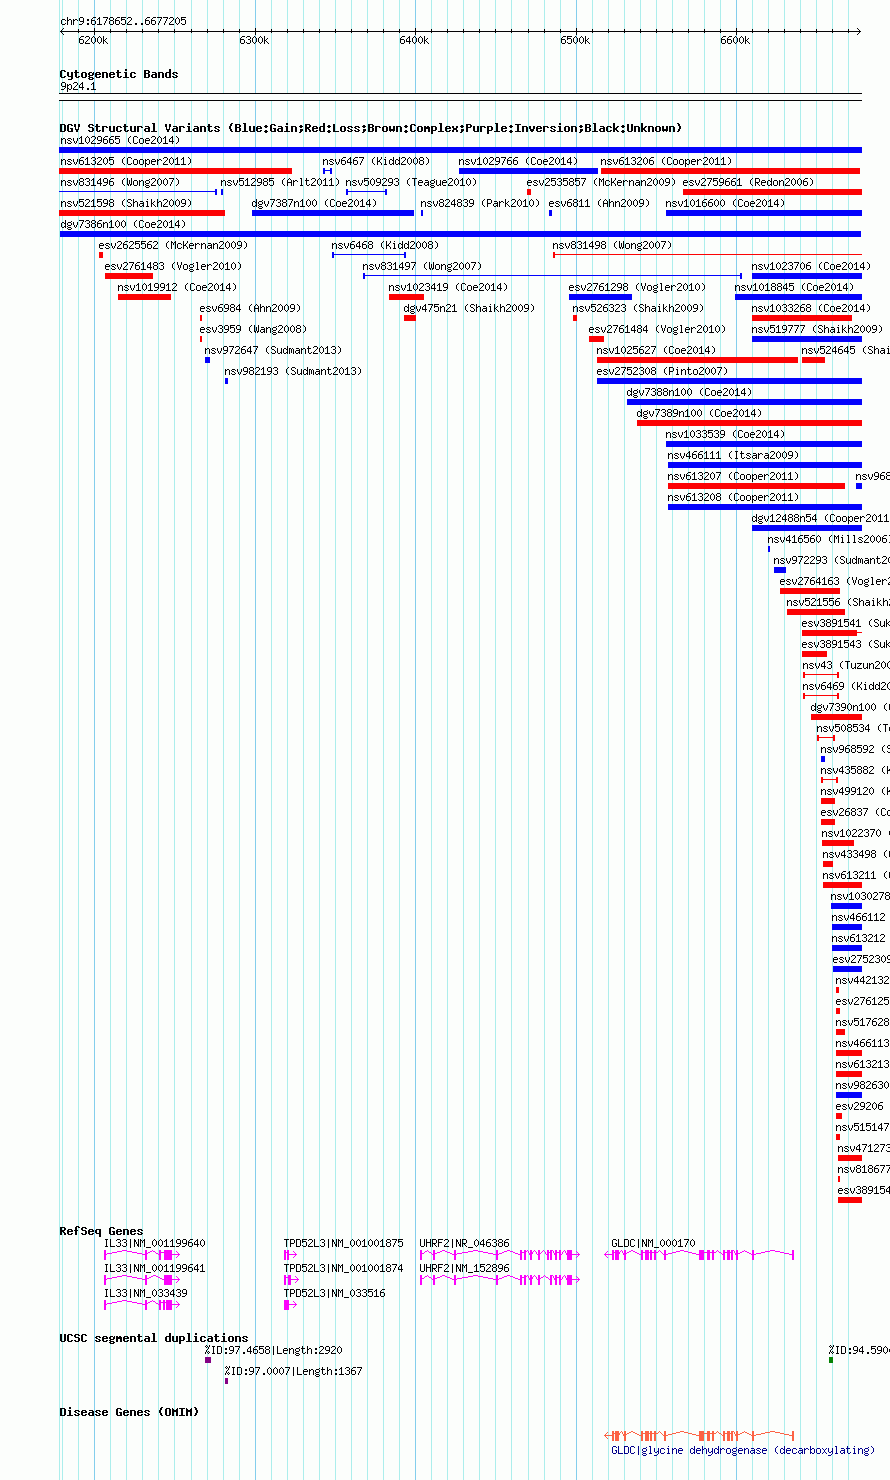
Task: Click the nsv1029665 (Coe2014) variant label
Action: coord(120,140)
